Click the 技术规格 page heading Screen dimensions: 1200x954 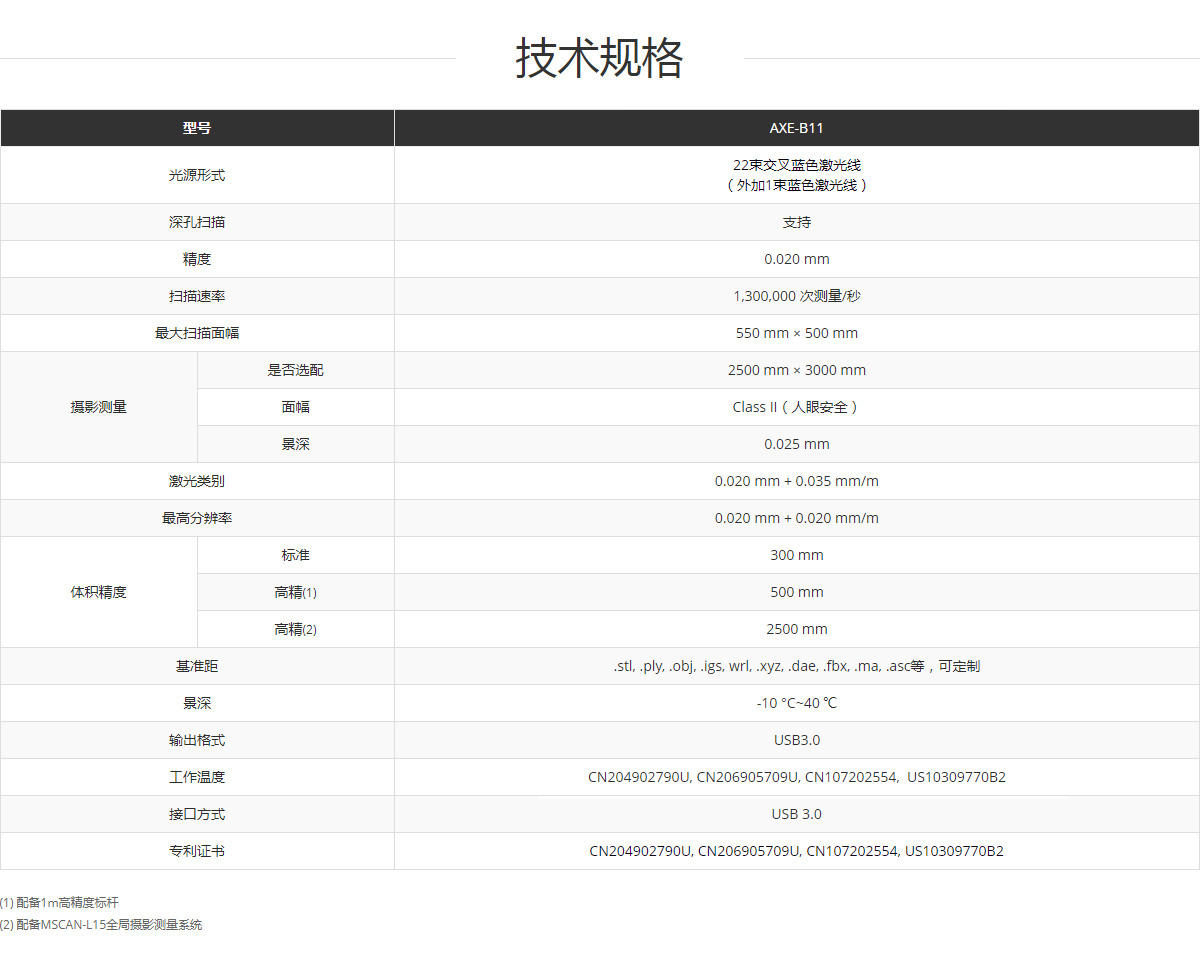click(x=599, y=58)
